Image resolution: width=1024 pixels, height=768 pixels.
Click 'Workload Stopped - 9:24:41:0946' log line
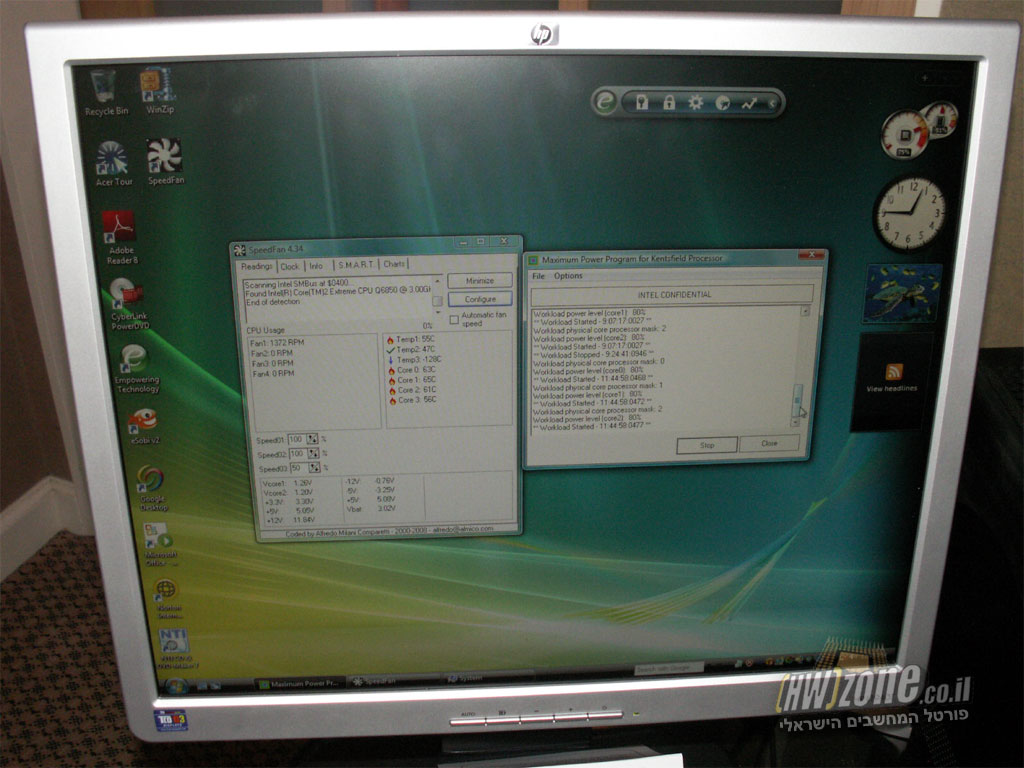(593, 354)
